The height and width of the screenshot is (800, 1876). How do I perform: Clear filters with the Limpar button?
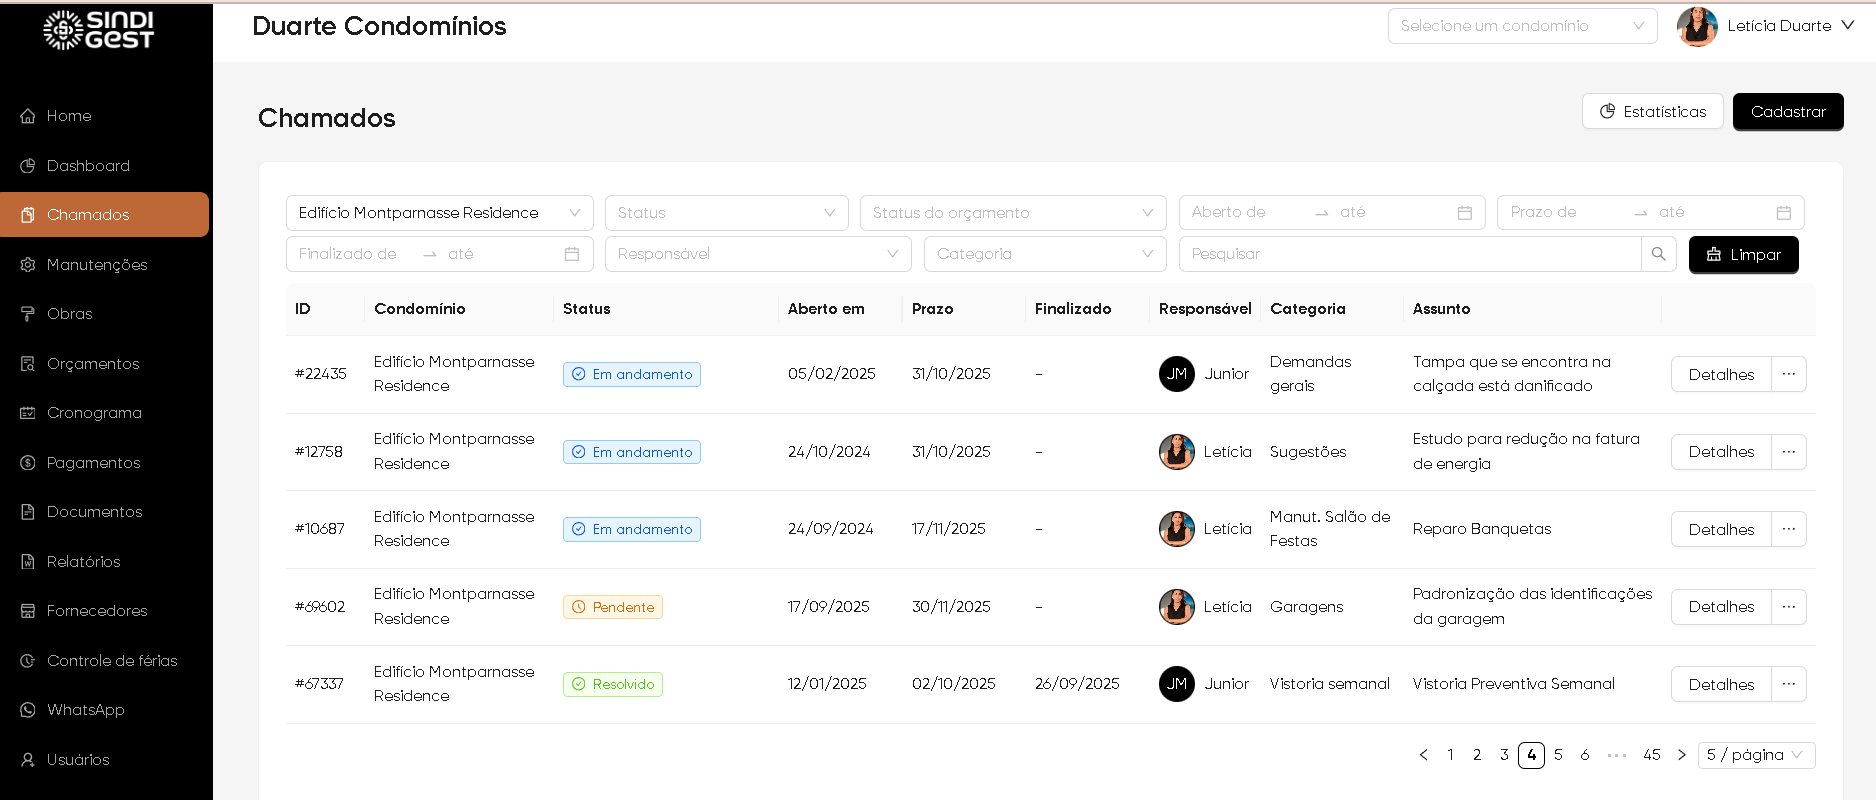[1743, 255]
